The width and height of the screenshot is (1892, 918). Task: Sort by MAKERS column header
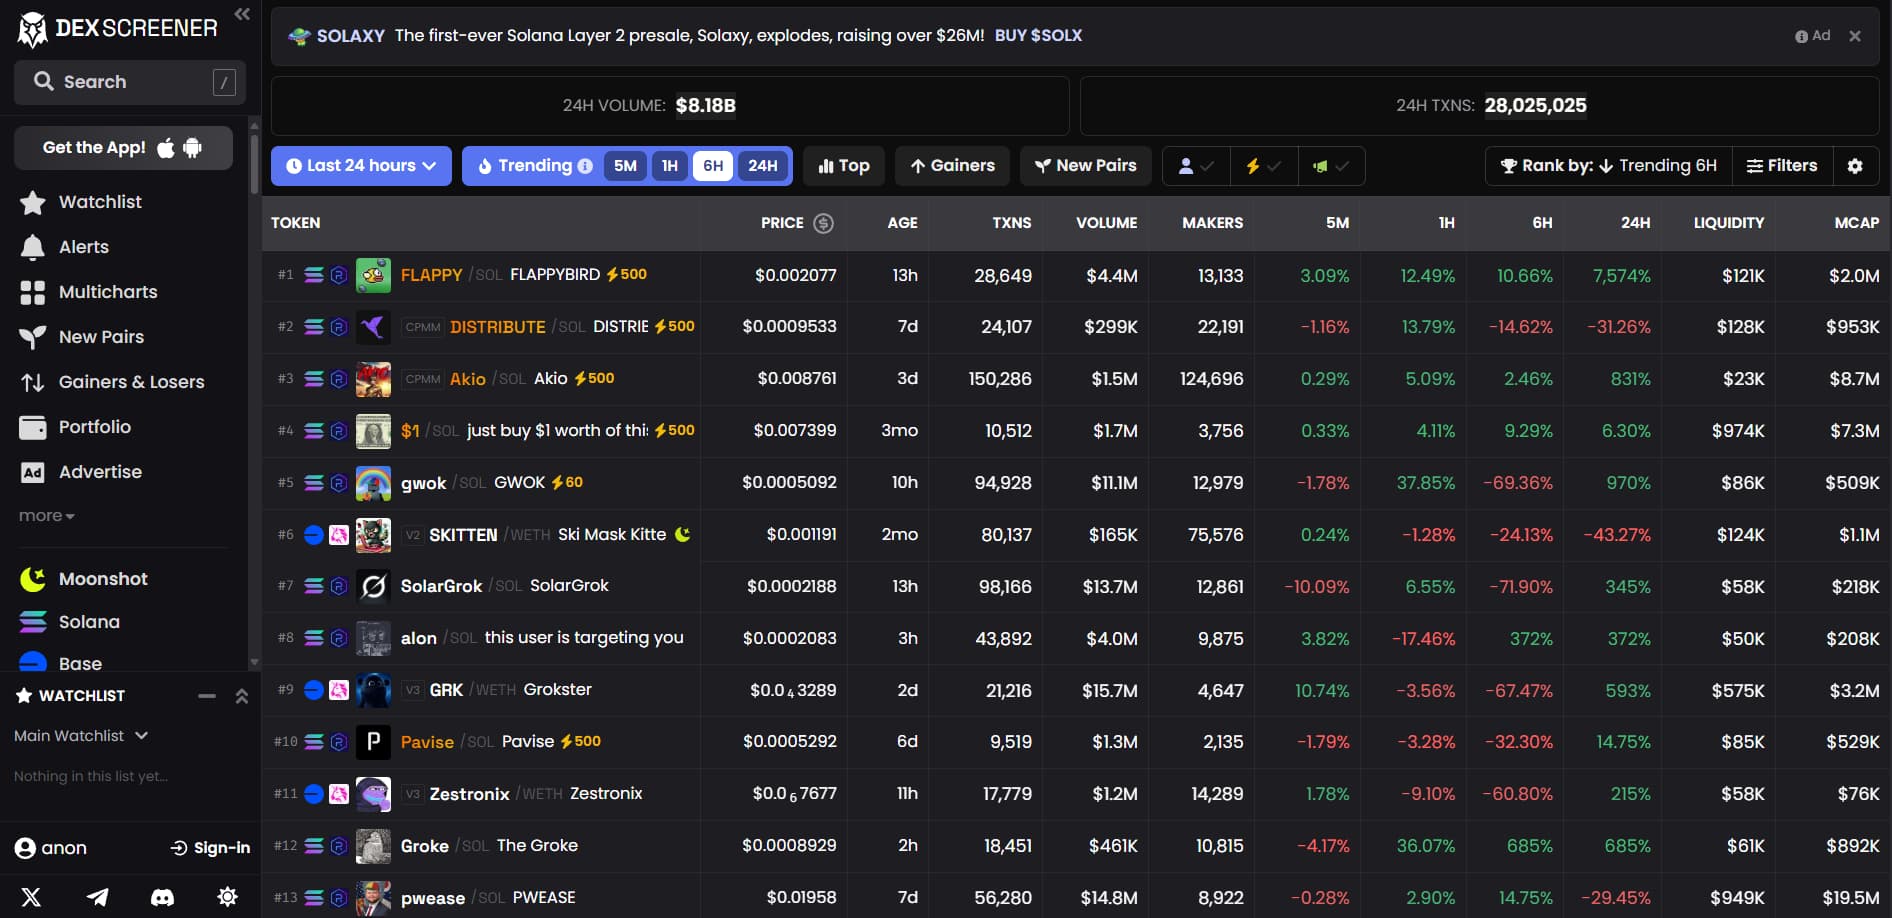pos(1212,223)
